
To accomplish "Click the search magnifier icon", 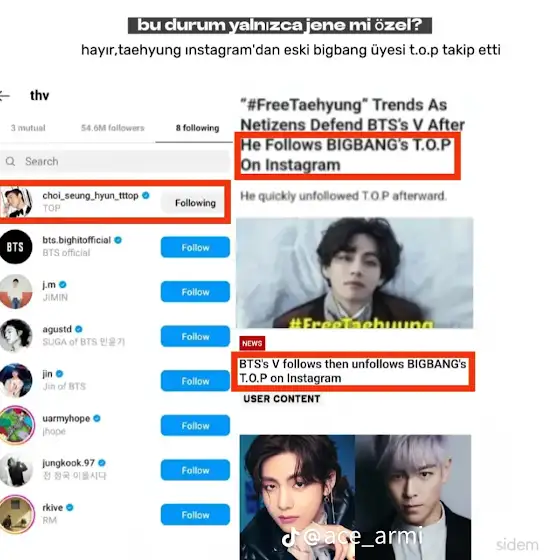I will point(10,161).
